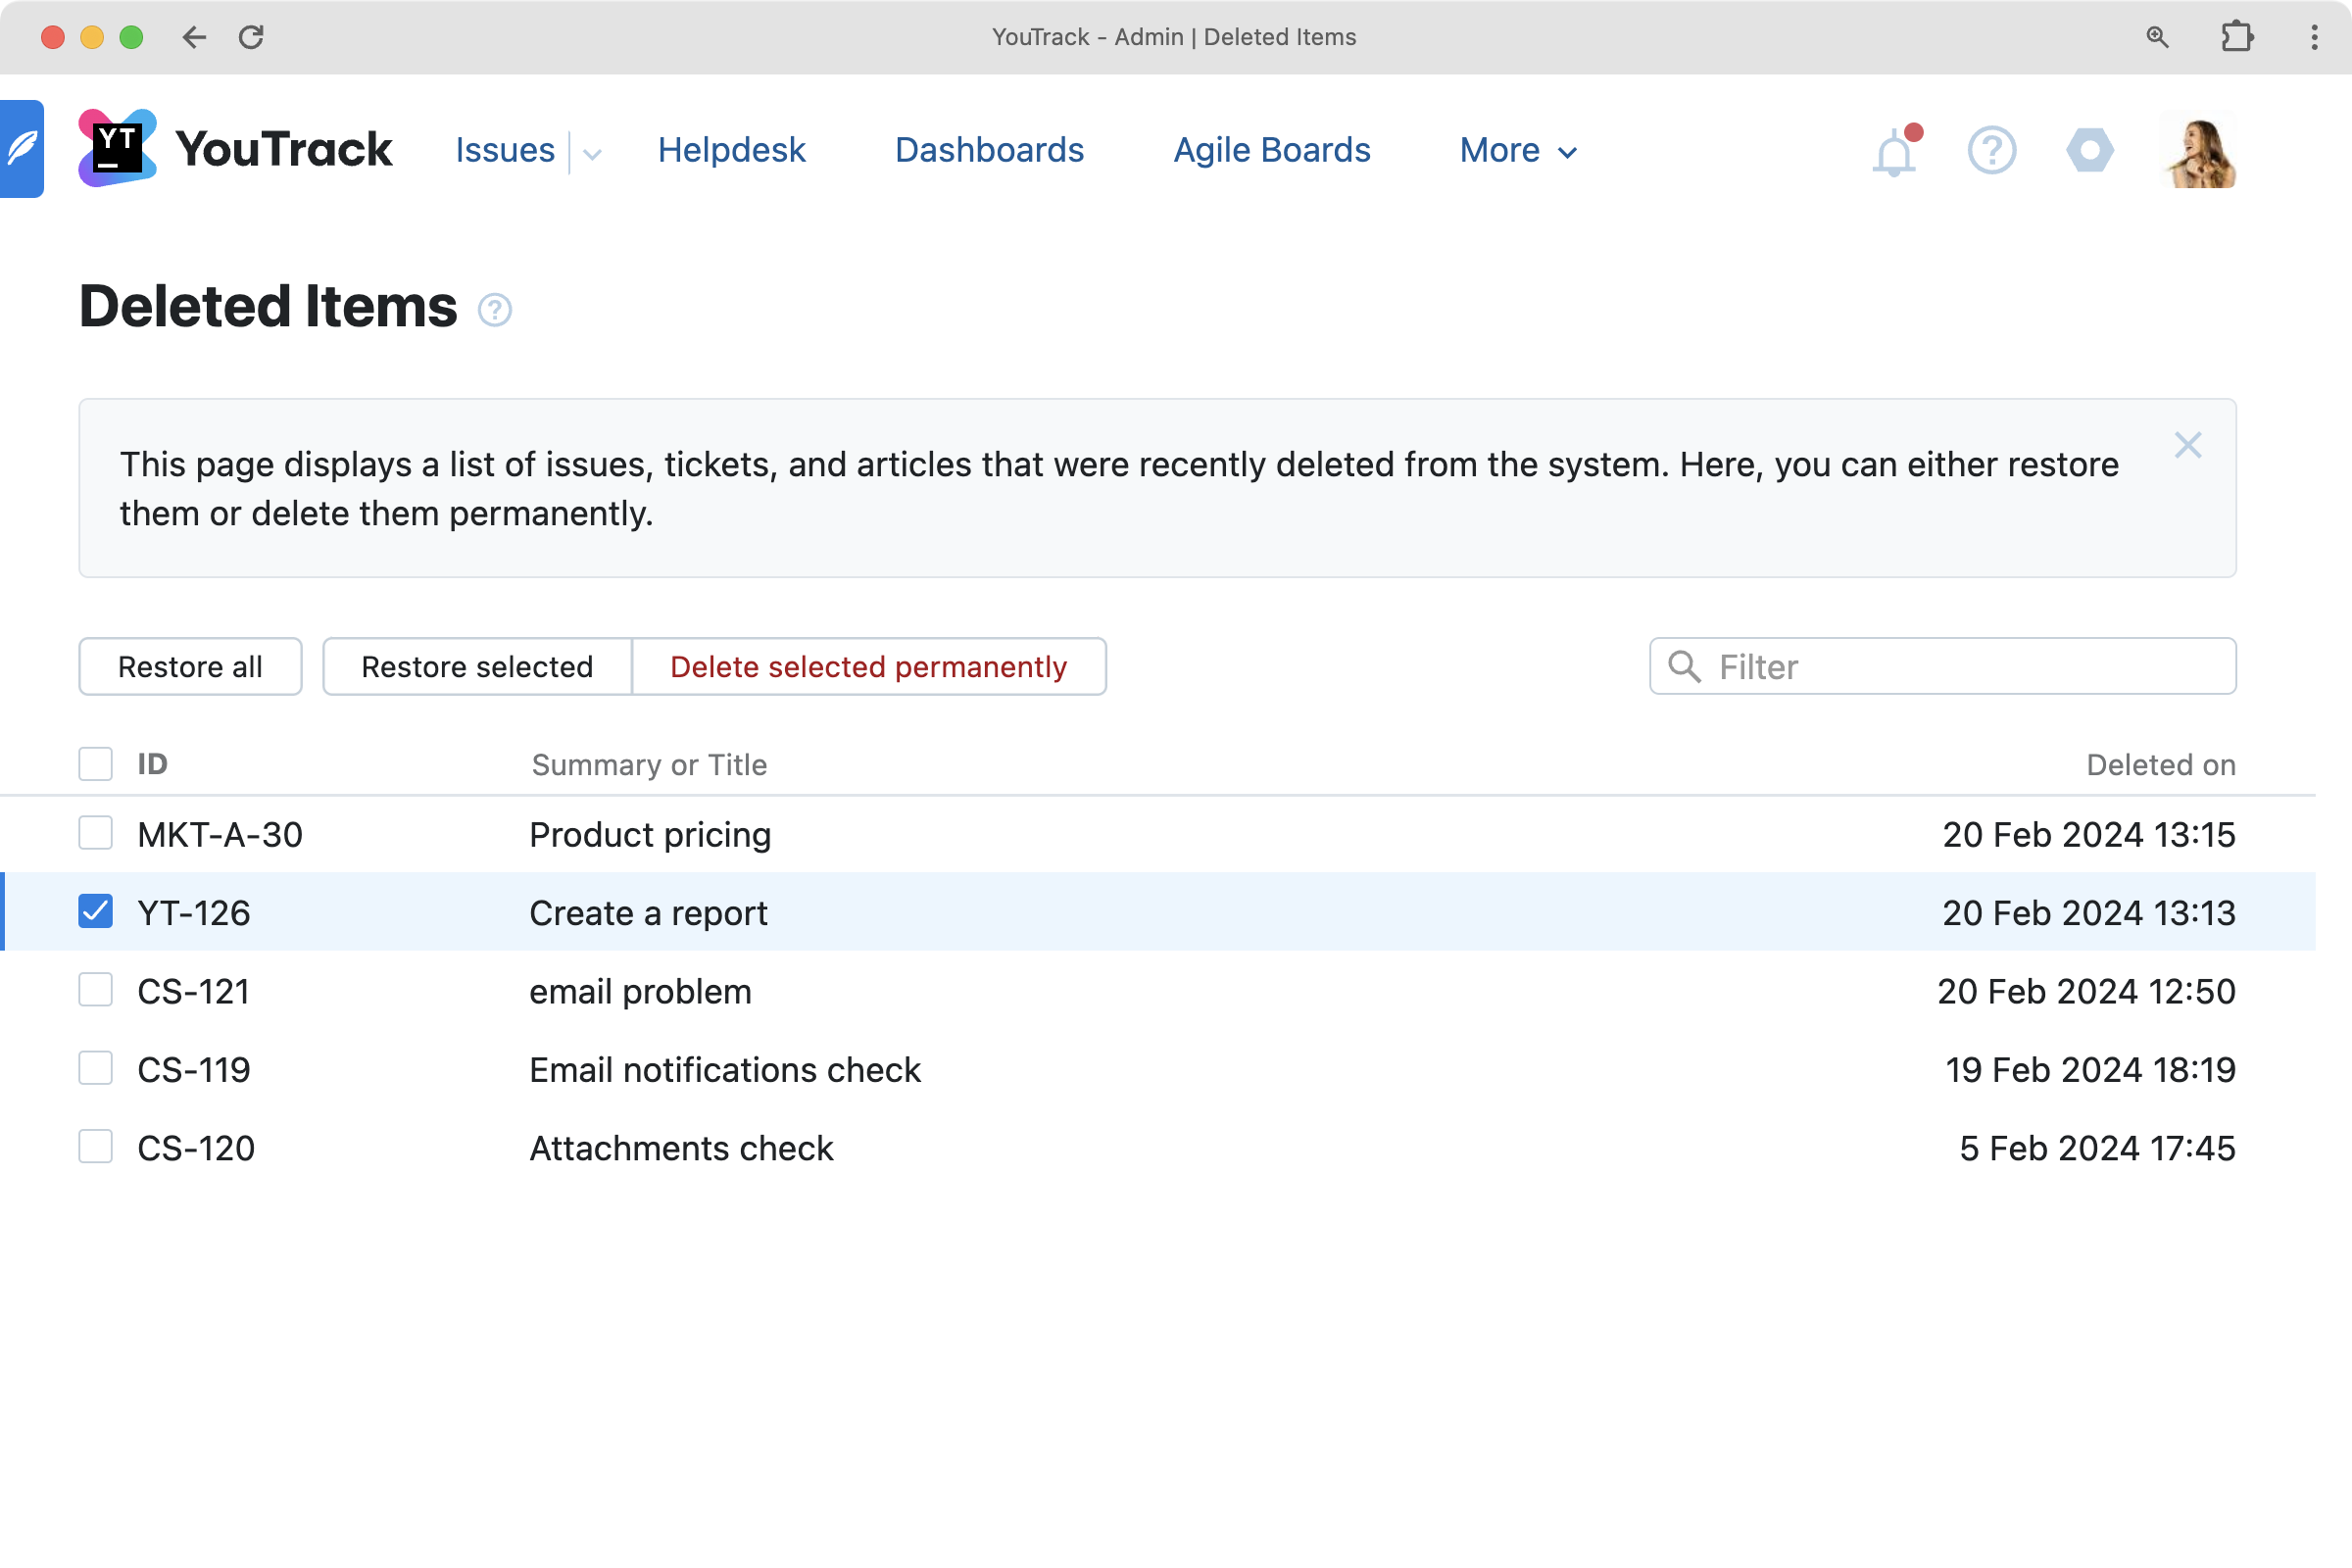Open the Agile Boards menu item

click(x=1271, y=150)
